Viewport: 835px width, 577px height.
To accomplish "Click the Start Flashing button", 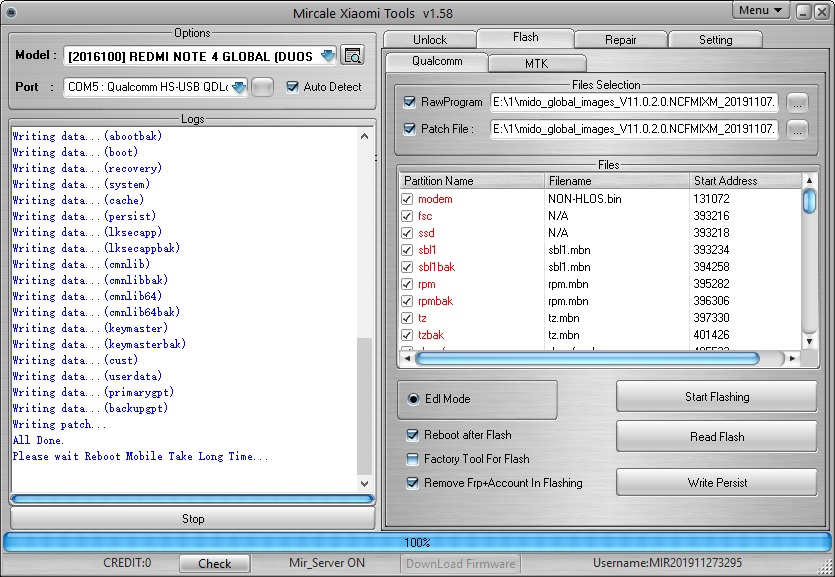I will (716, 397).
